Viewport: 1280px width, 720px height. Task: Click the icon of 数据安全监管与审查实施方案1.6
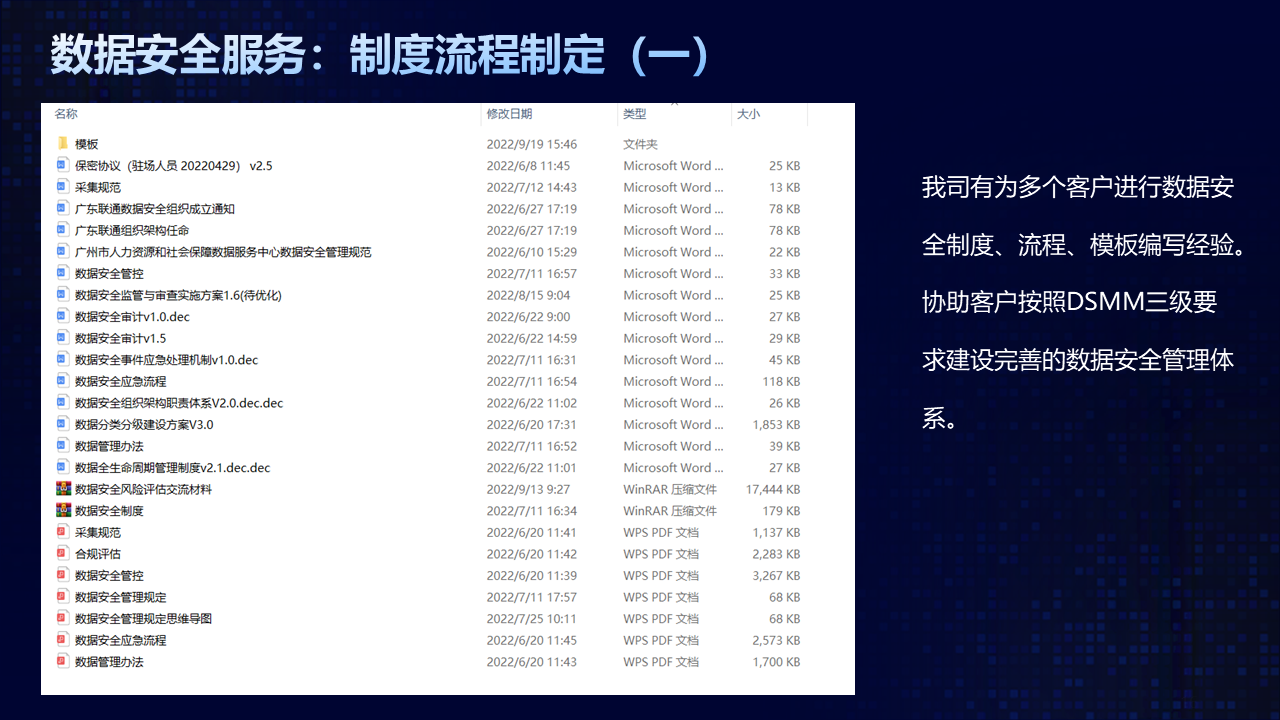(62, 295)
